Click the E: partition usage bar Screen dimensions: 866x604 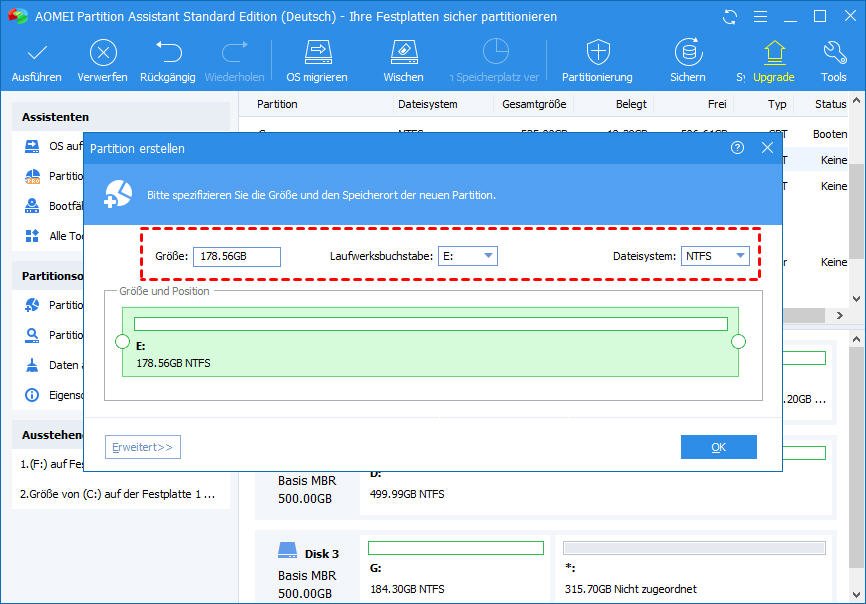(431, 324)
